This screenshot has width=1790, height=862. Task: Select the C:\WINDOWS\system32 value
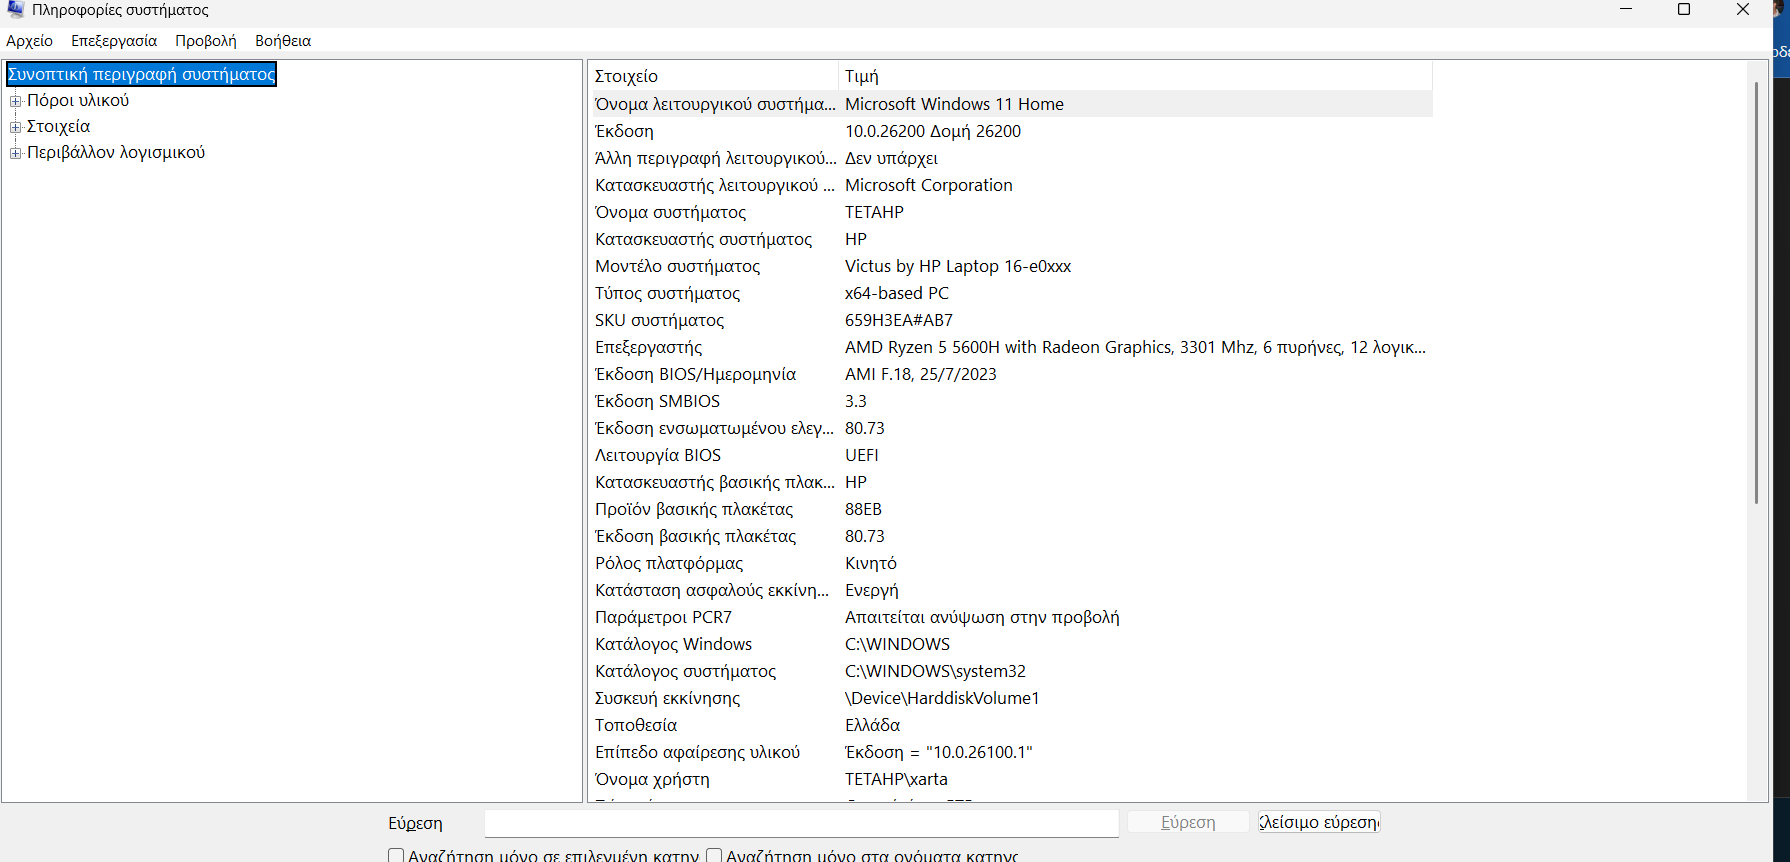[x=935, y=671]
